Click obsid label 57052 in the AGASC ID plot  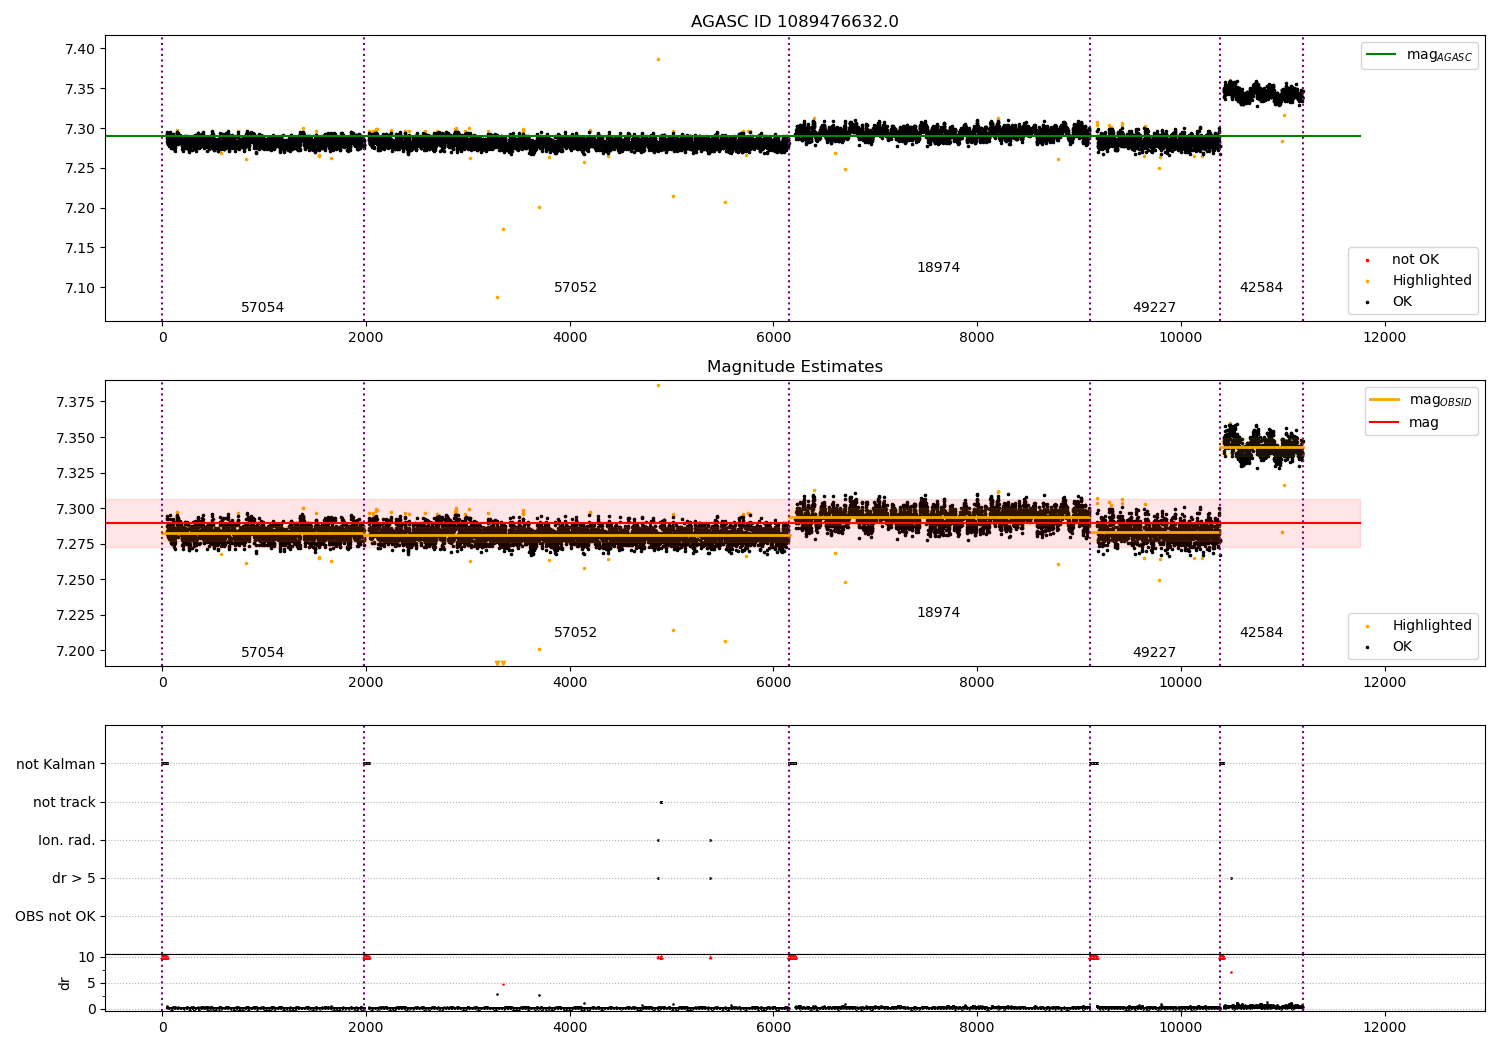575,287
